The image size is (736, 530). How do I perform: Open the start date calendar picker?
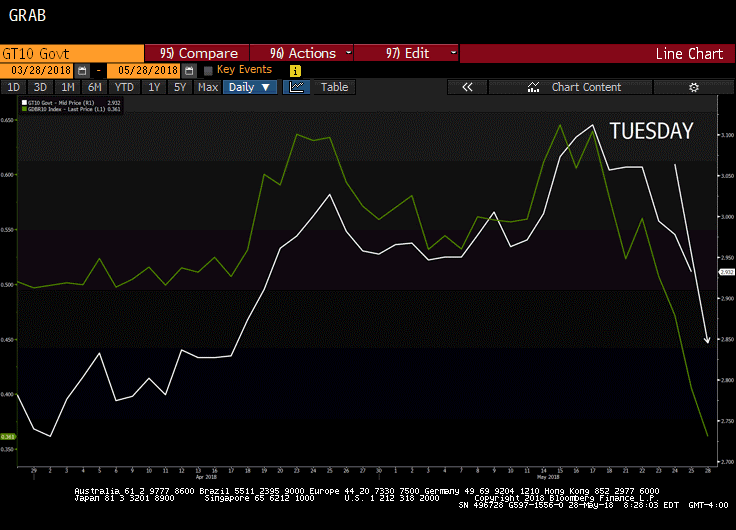pos(82,71)
